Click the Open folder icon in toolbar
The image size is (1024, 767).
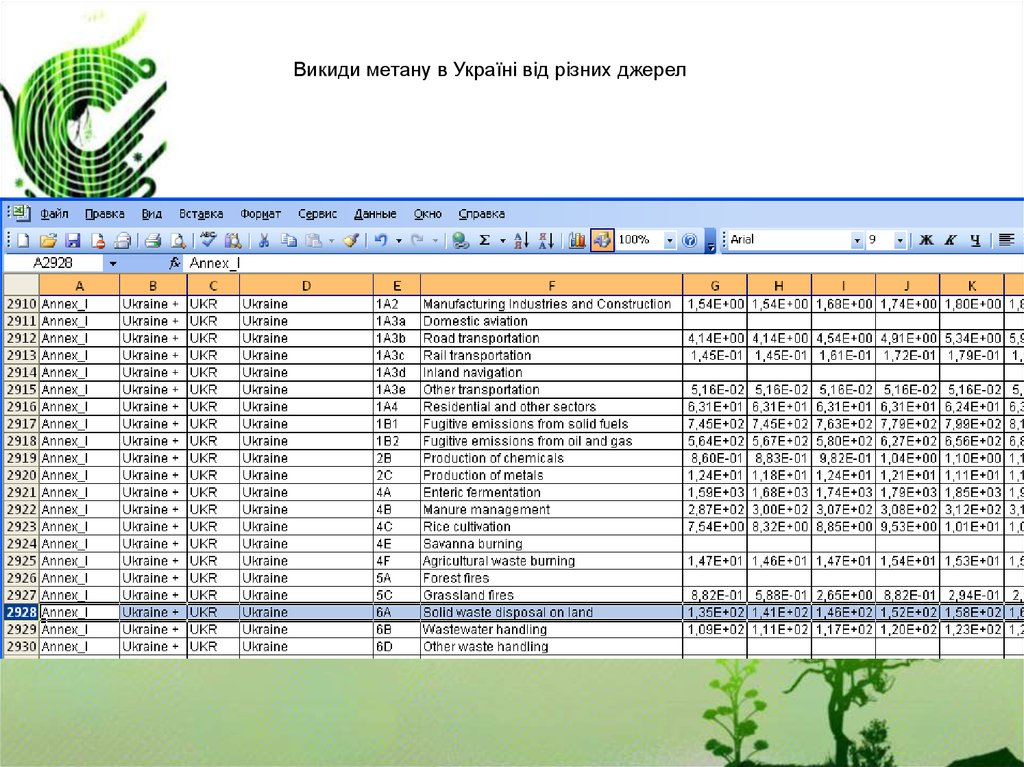47,240
